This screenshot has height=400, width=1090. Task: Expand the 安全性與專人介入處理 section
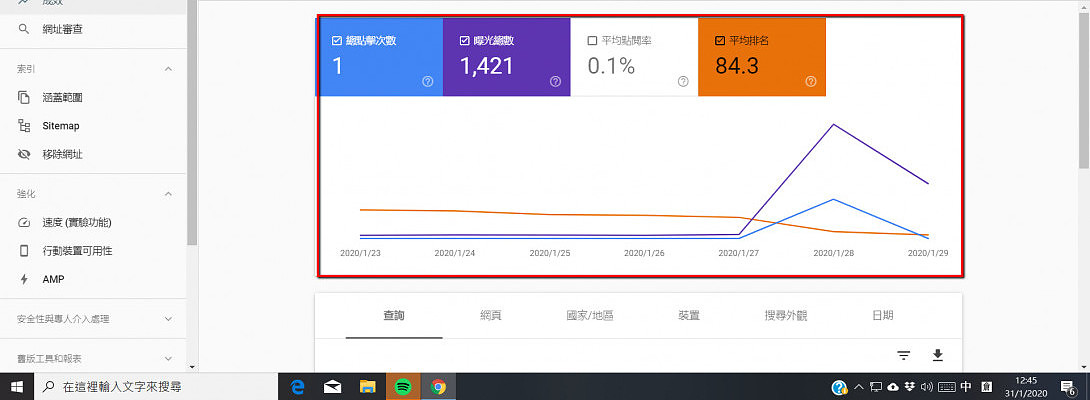[x=167, y=319]
